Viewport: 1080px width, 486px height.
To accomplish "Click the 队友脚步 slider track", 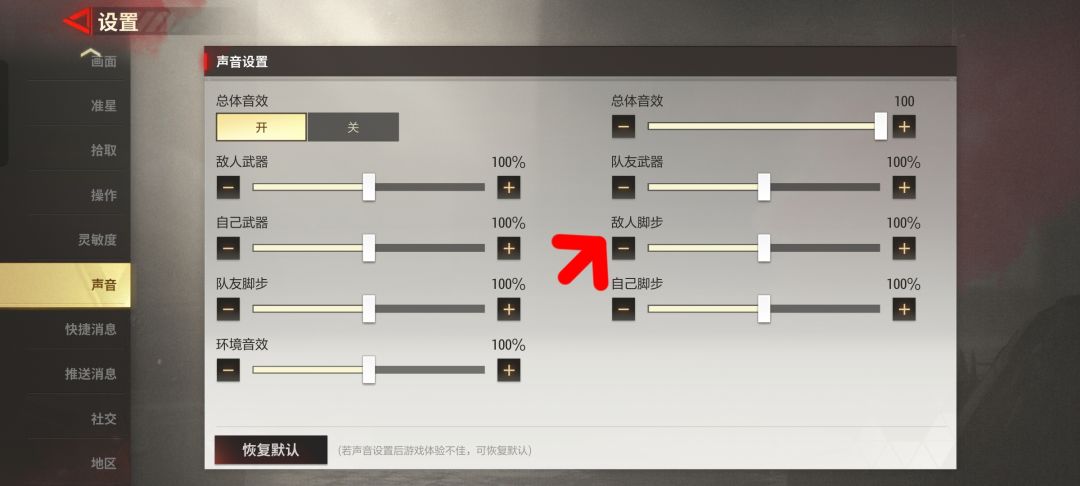I will 368,309.
